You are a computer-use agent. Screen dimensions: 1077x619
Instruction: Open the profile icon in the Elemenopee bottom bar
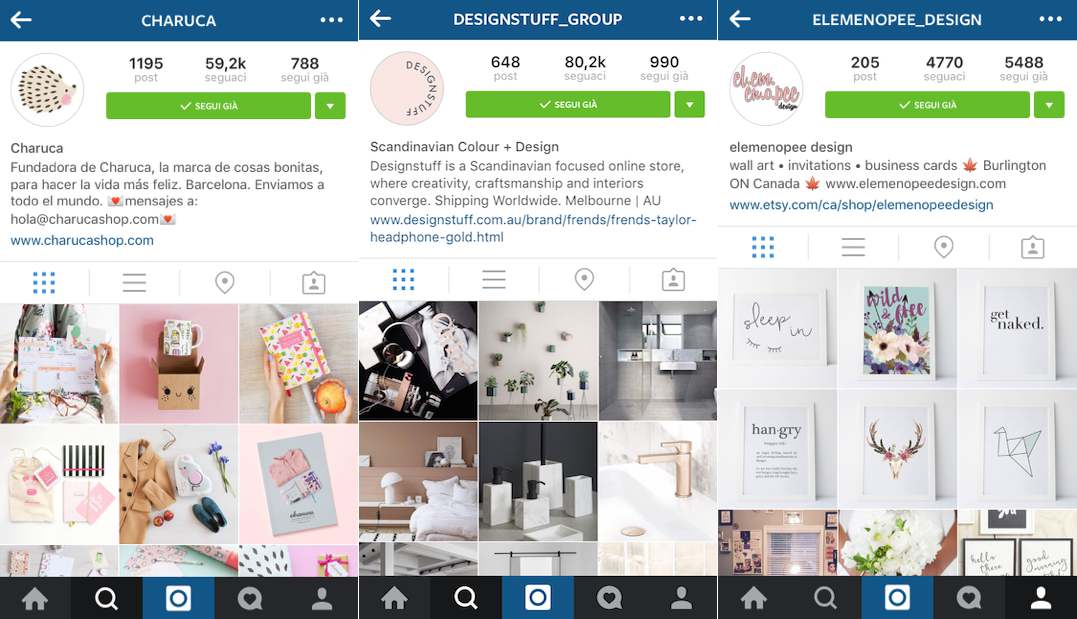pos(1041,598)
